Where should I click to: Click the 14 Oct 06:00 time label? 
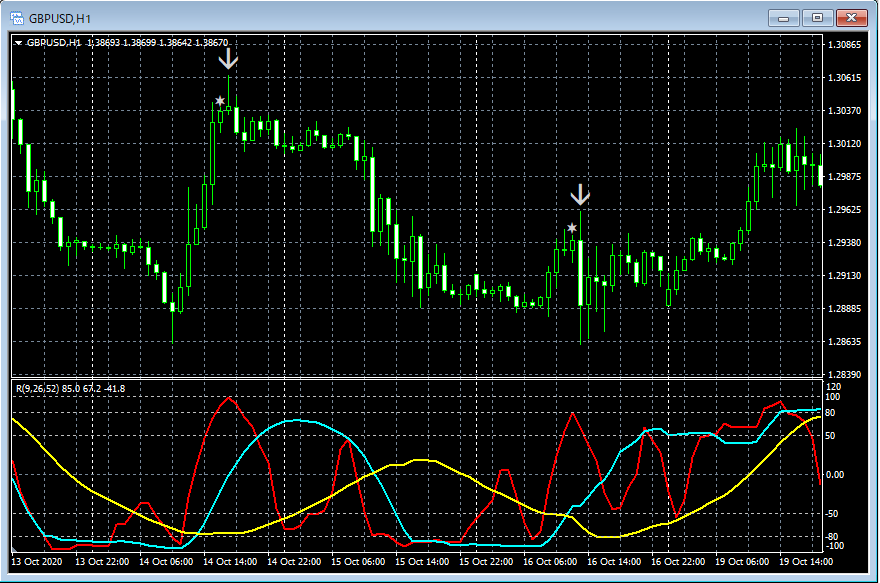tap(166, 562)
